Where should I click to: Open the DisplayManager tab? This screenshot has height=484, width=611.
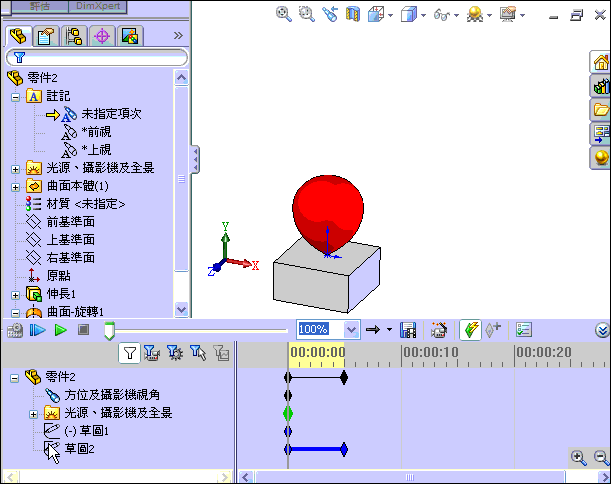click(x=130, y=36)
